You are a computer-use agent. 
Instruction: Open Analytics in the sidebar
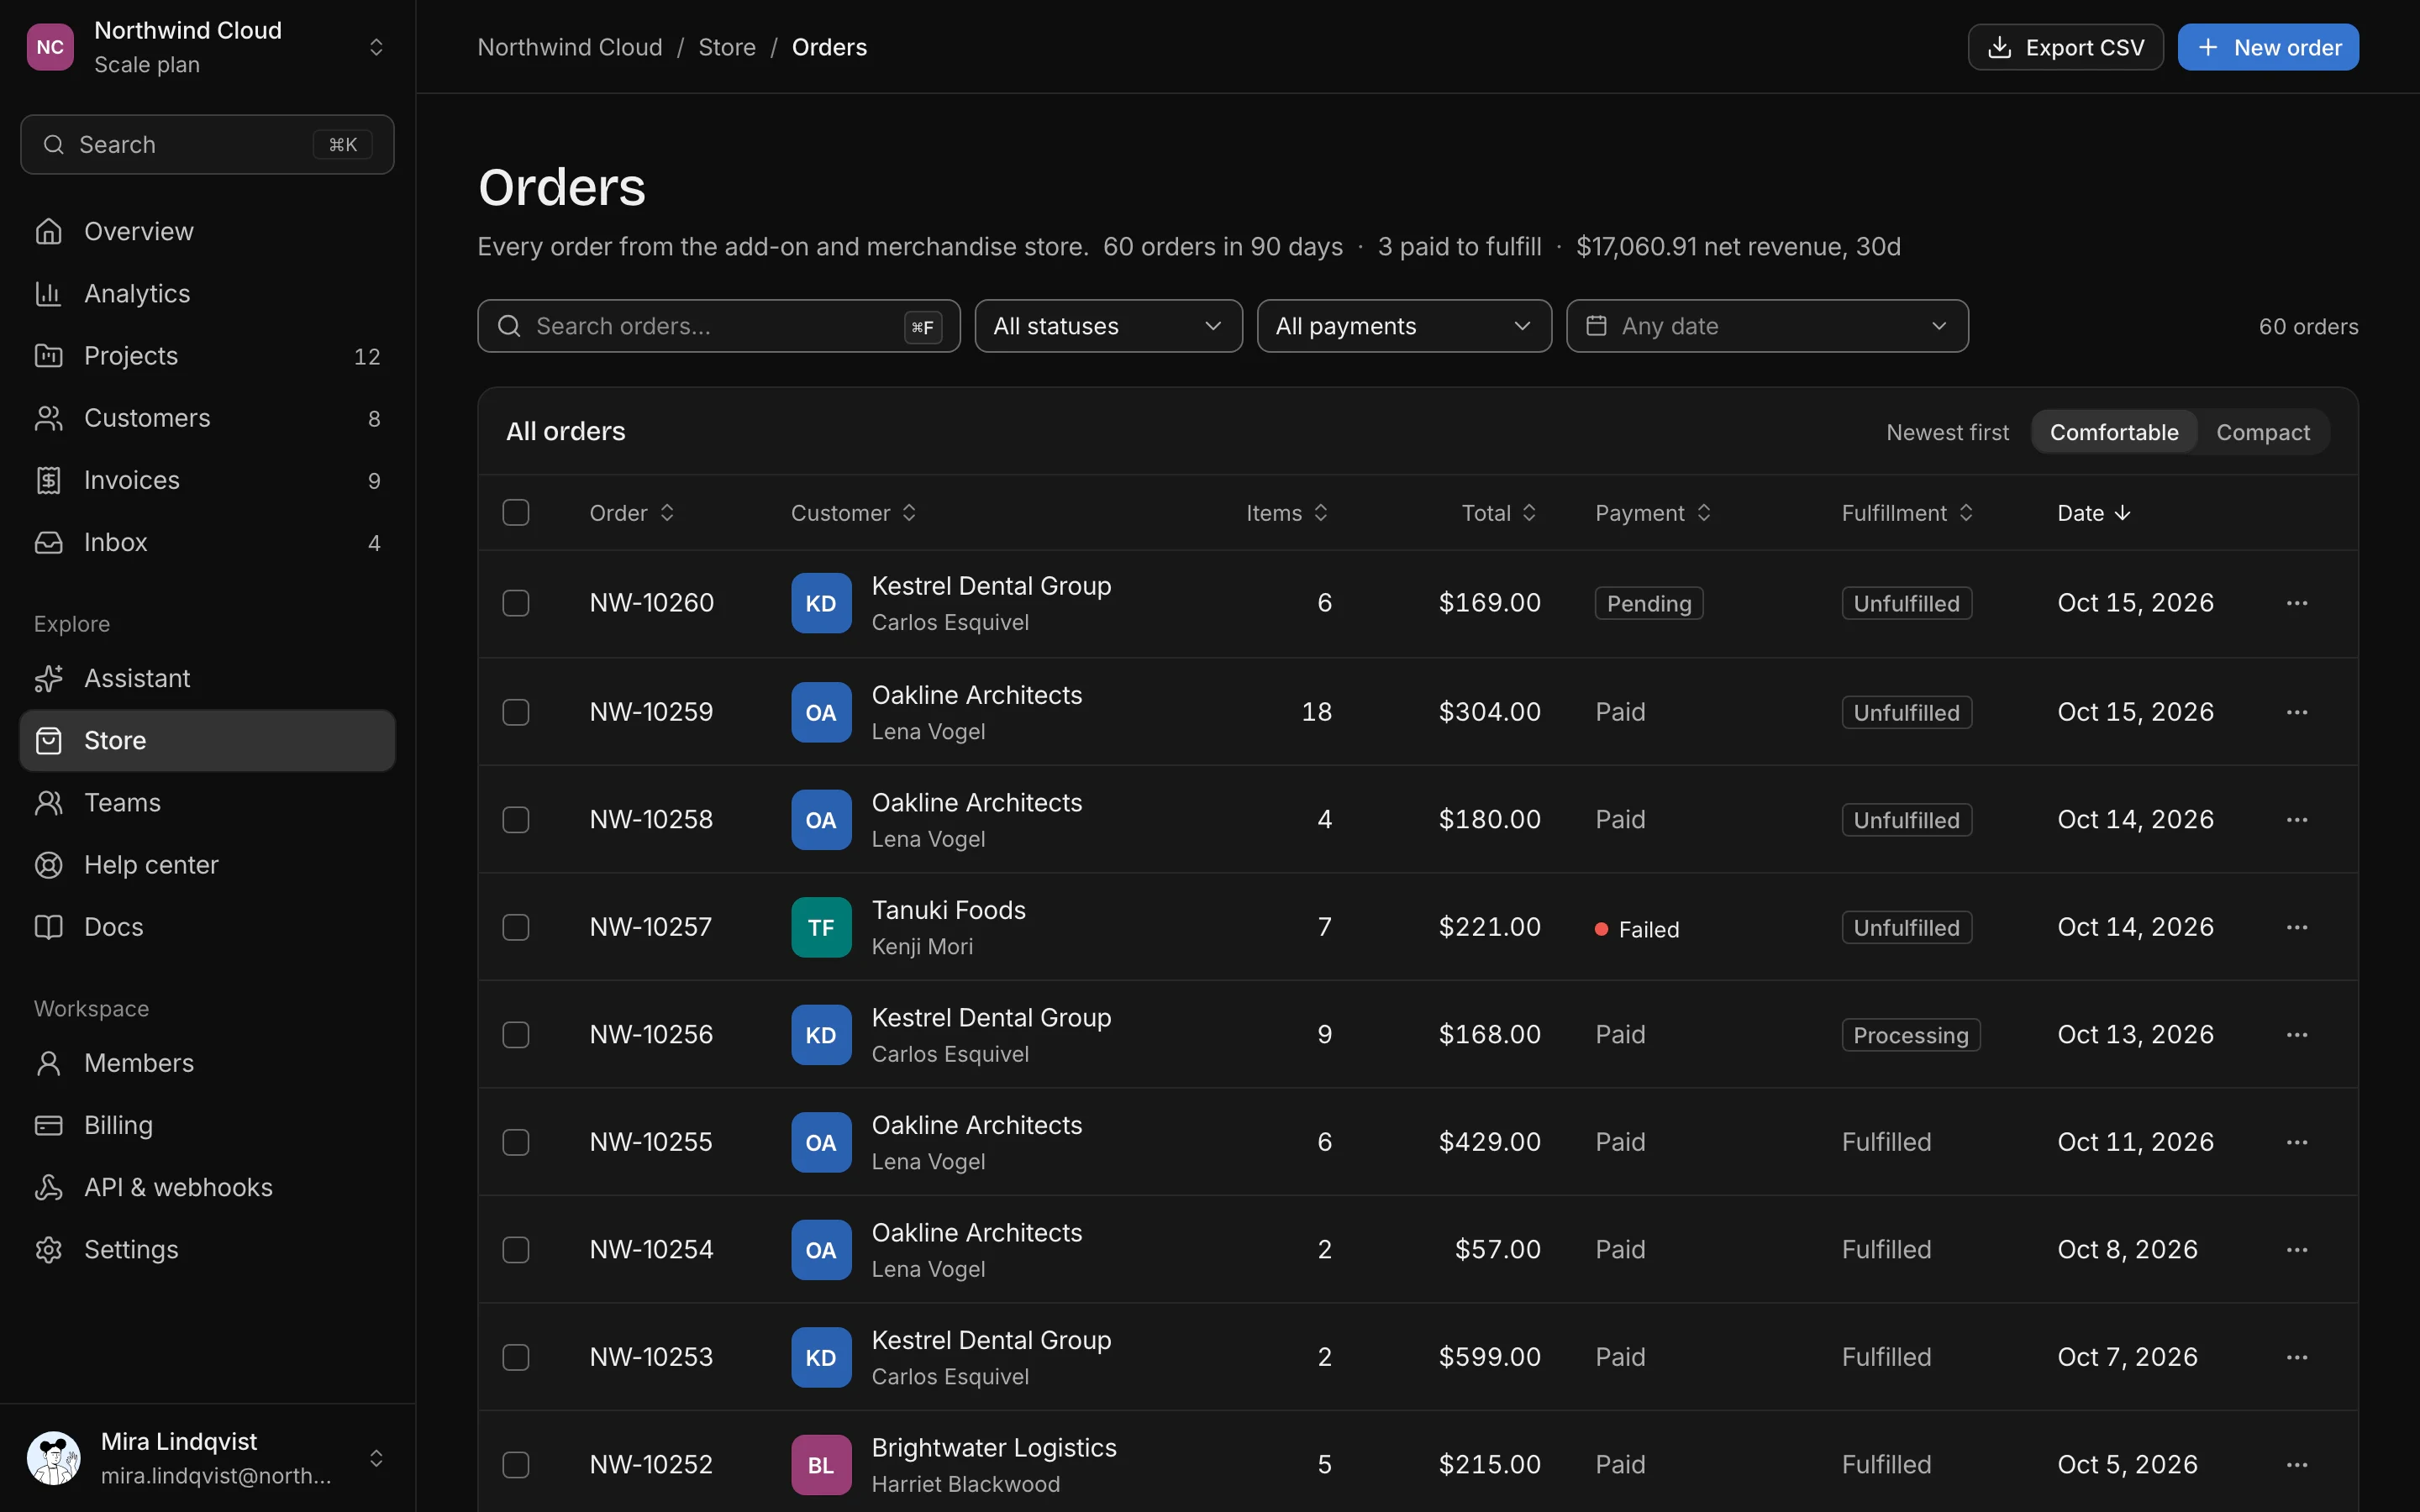pyautogui.click(x=207, y=293)
